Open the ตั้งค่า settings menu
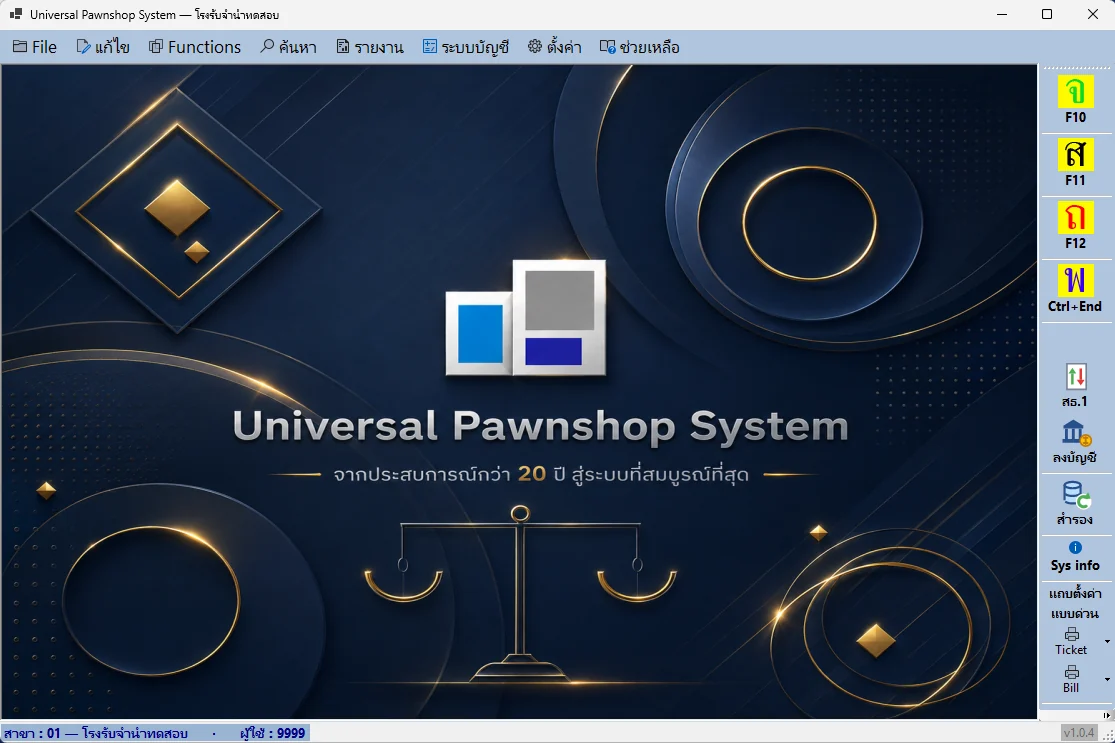This screenshot has height=743, width=1115. pos(555,47)
